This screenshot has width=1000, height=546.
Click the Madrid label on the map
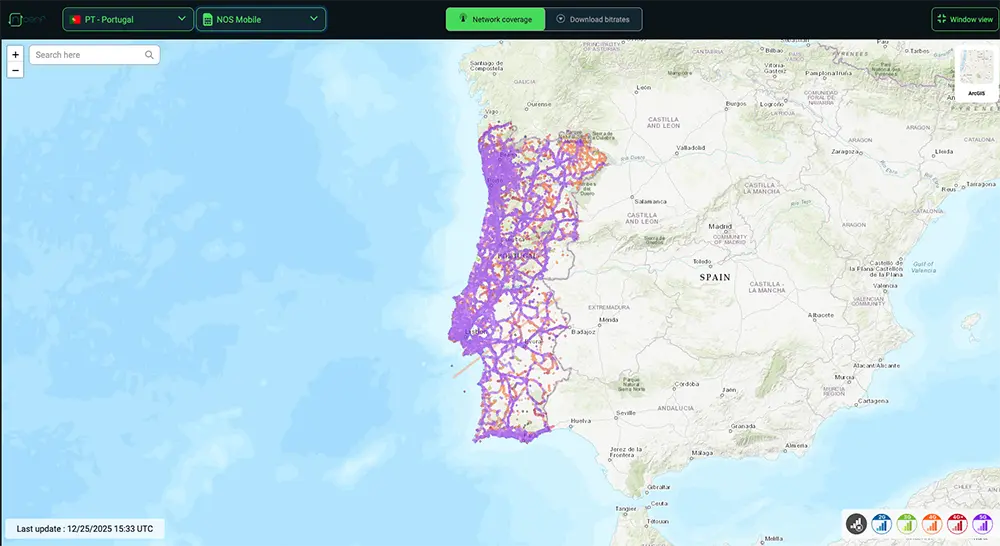click(720, 226)
